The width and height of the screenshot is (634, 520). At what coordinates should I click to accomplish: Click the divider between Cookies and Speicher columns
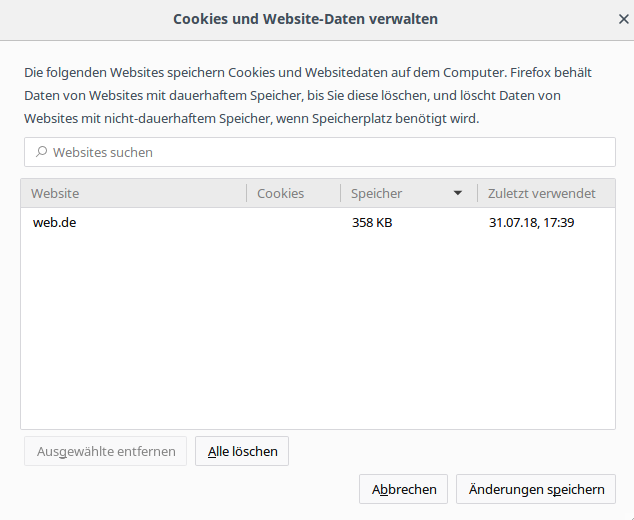coord(341,193)
